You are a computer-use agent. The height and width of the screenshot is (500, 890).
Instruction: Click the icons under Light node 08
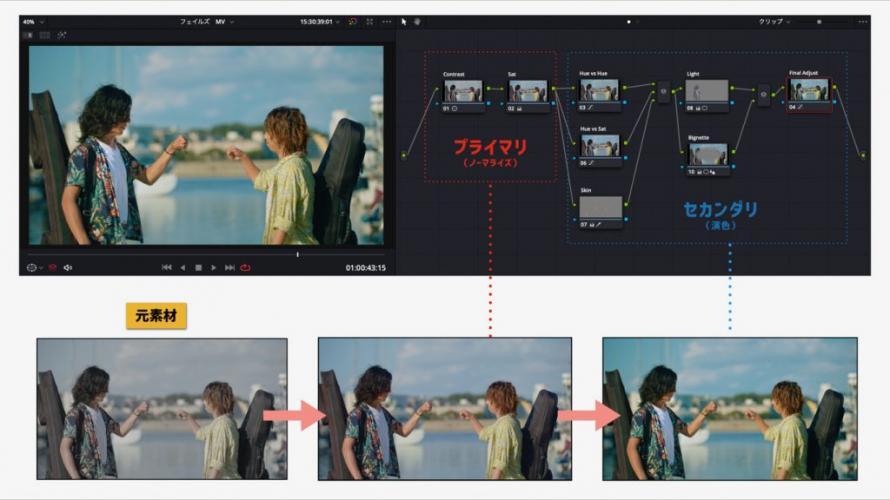pos(702,108)
